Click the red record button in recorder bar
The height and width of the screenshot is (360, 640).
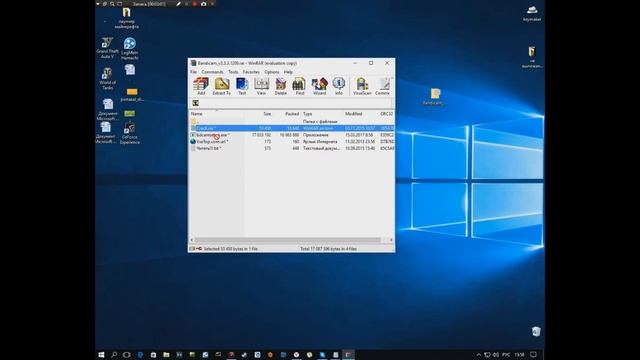pos(195,4)
